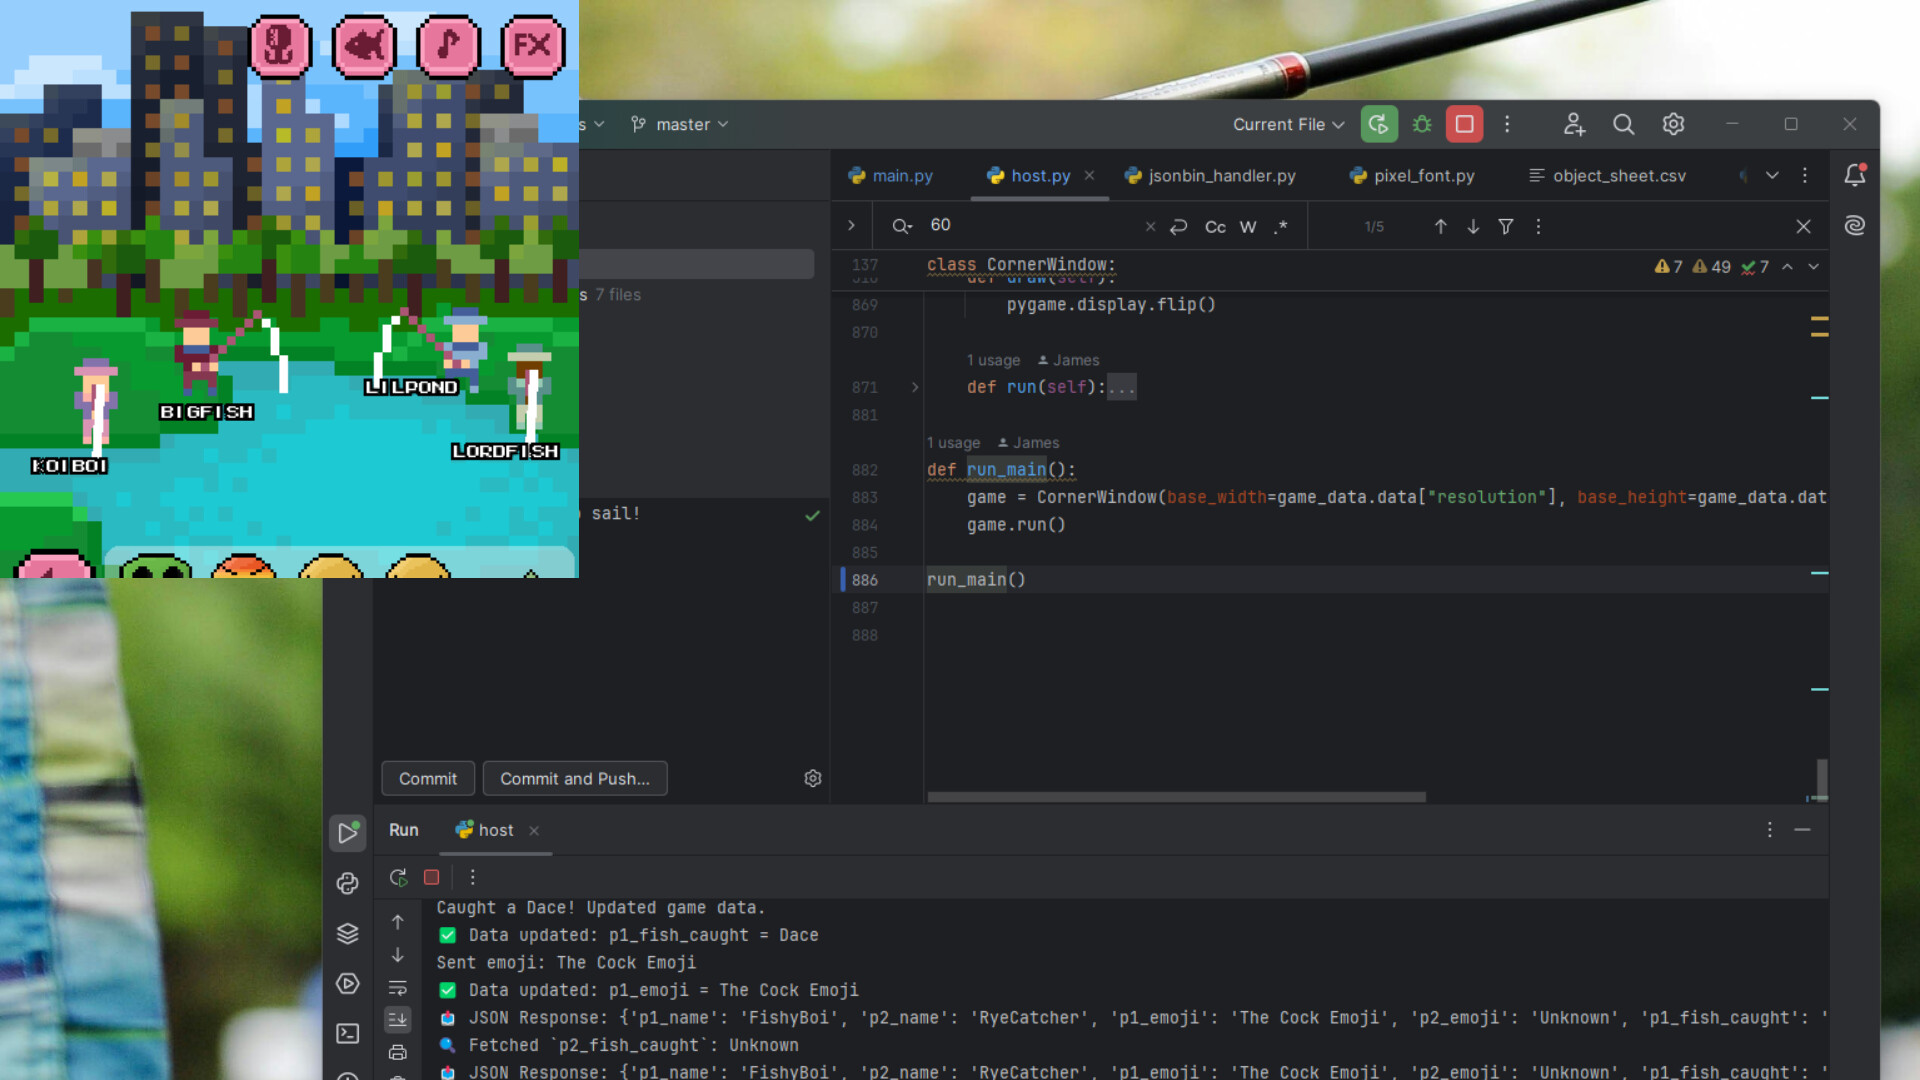Image resolution: width=1920 pixels, height=1080 pixels.
Task: Open the master branch dropdown
Action: [x=679, y=124]
